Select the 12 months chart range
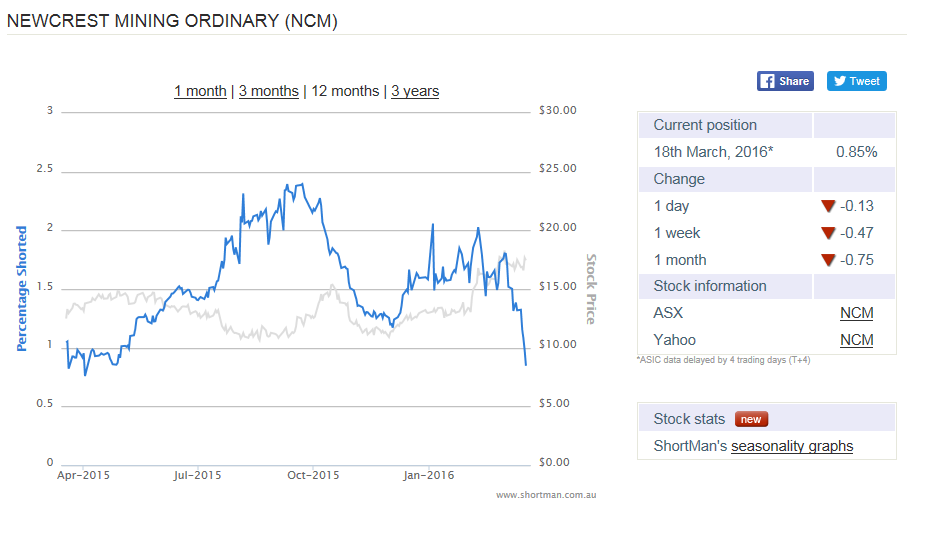 coord(345,91)
